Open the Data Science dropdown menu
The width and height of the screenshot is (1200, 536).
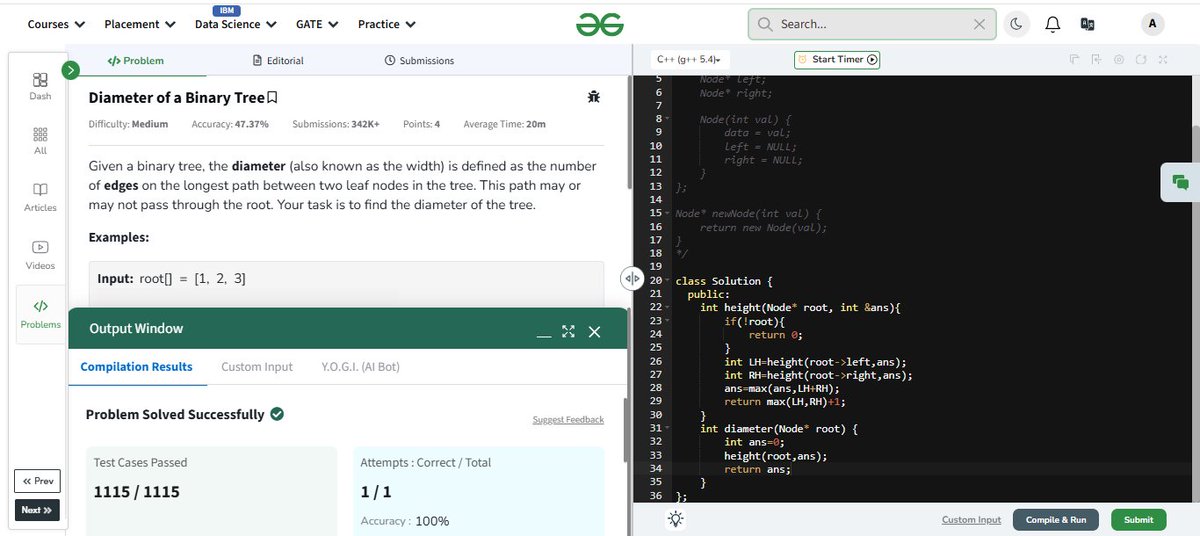(x=235, y=24)
